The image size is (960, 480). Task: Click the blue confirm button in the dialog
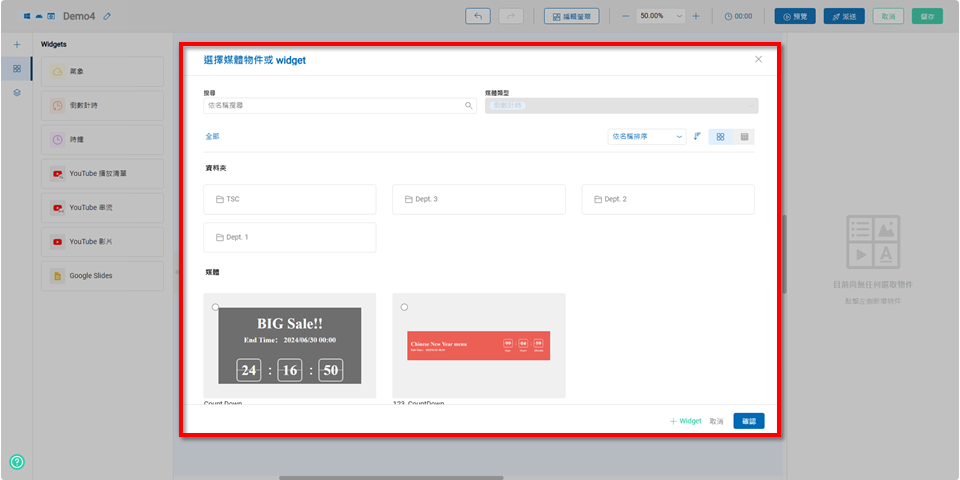click(748, 421)
